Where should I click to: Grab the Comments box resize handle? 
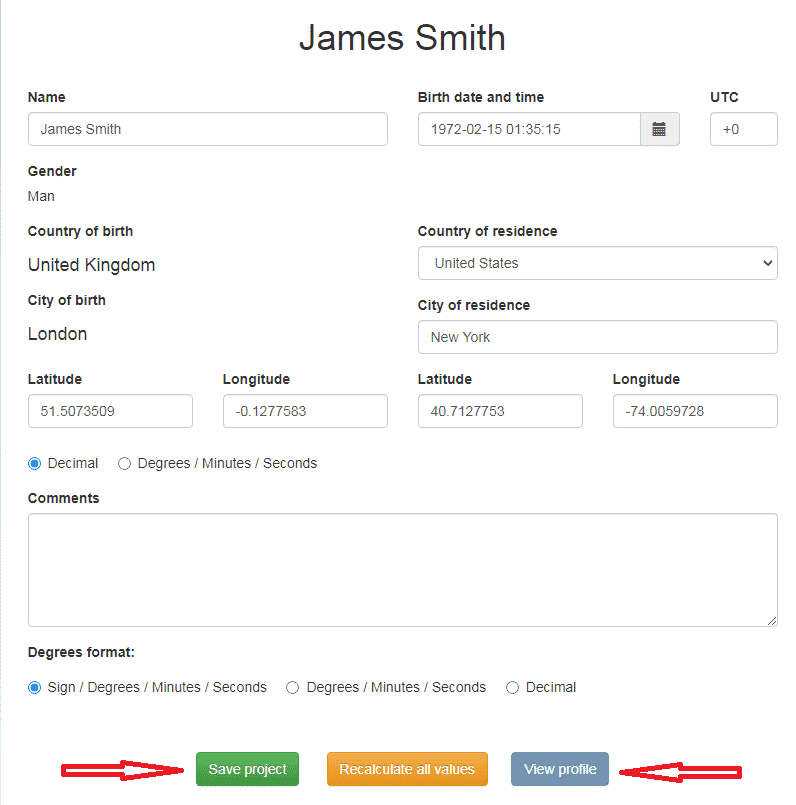[772, 621]
